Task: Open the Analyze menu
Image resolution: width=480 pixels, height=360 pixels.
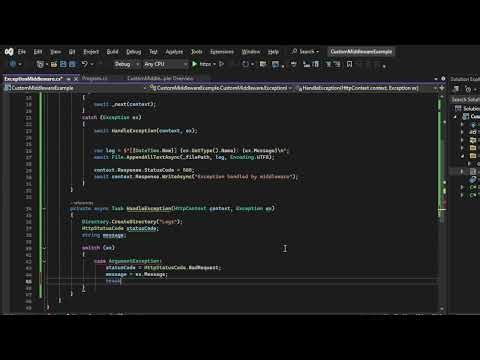Action: (x=174, y=52)
